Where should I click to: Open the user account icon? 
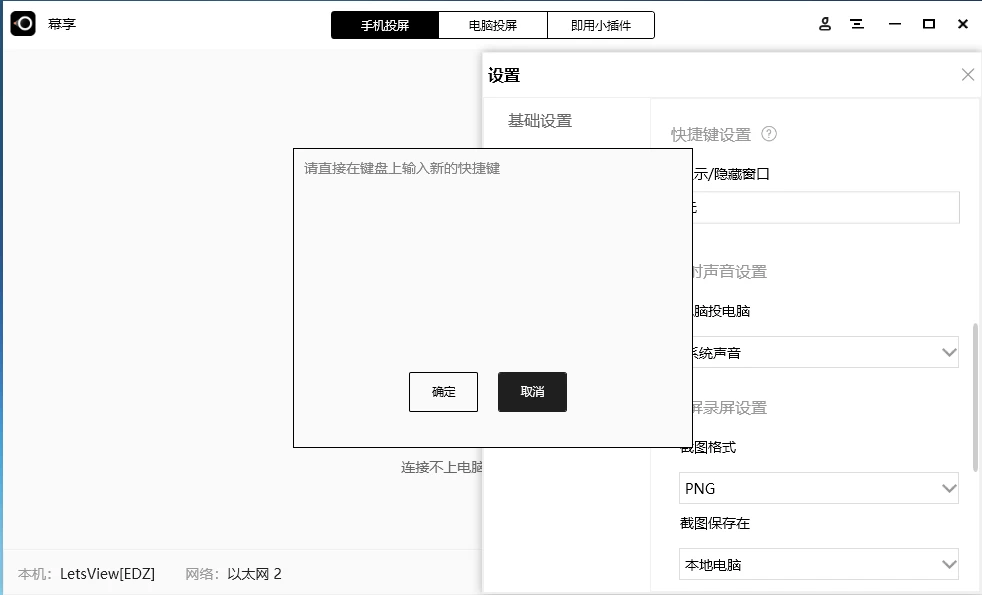(x=824, y=23)
